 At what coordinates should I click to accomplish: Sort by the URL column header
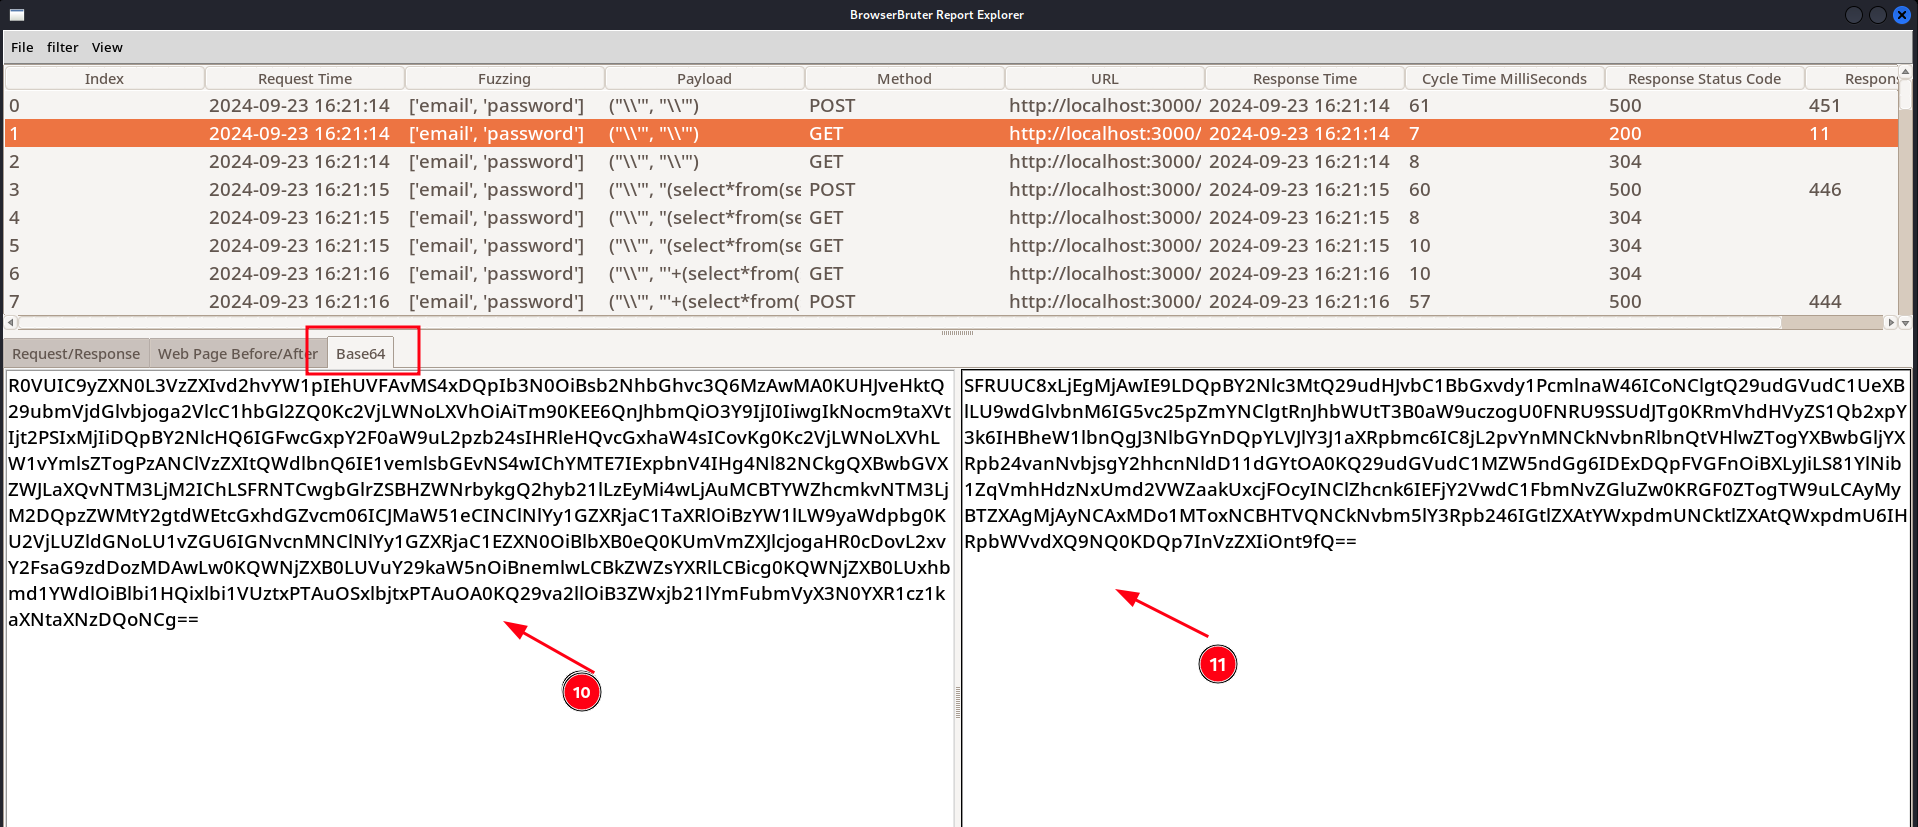coord(1104,78)
